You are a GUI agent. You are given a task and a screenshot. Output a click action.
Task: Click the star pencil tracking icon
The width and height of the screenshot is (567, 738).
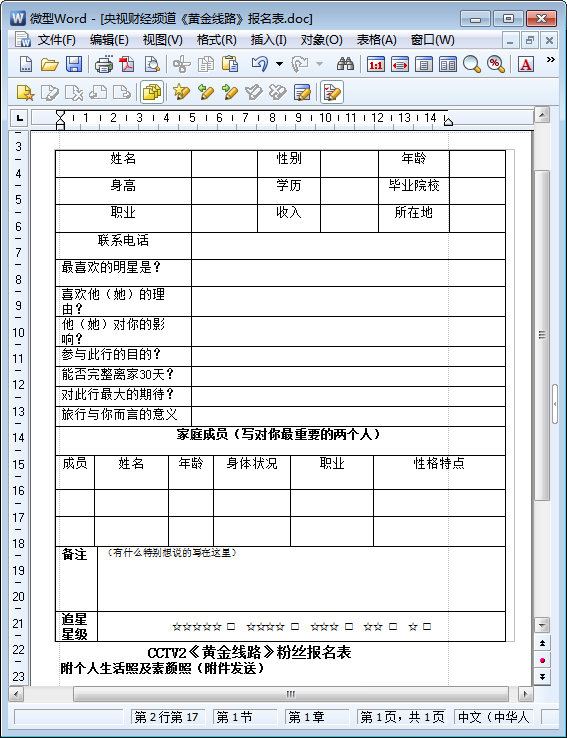pos(181,92)
